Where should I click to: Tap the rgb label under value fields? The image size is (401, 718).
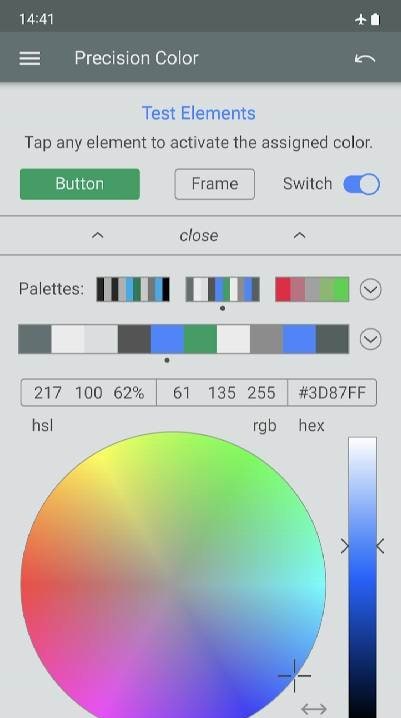265,425
